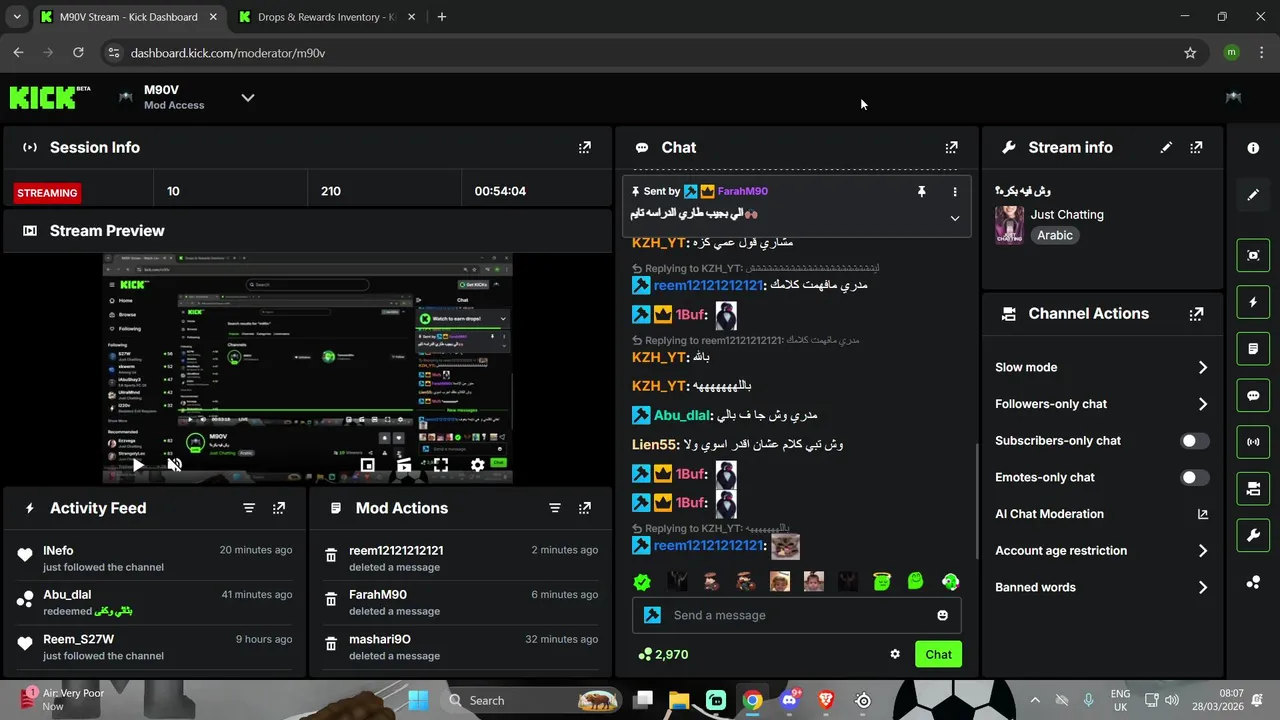Expand Banned words settings

point(1102,588)
